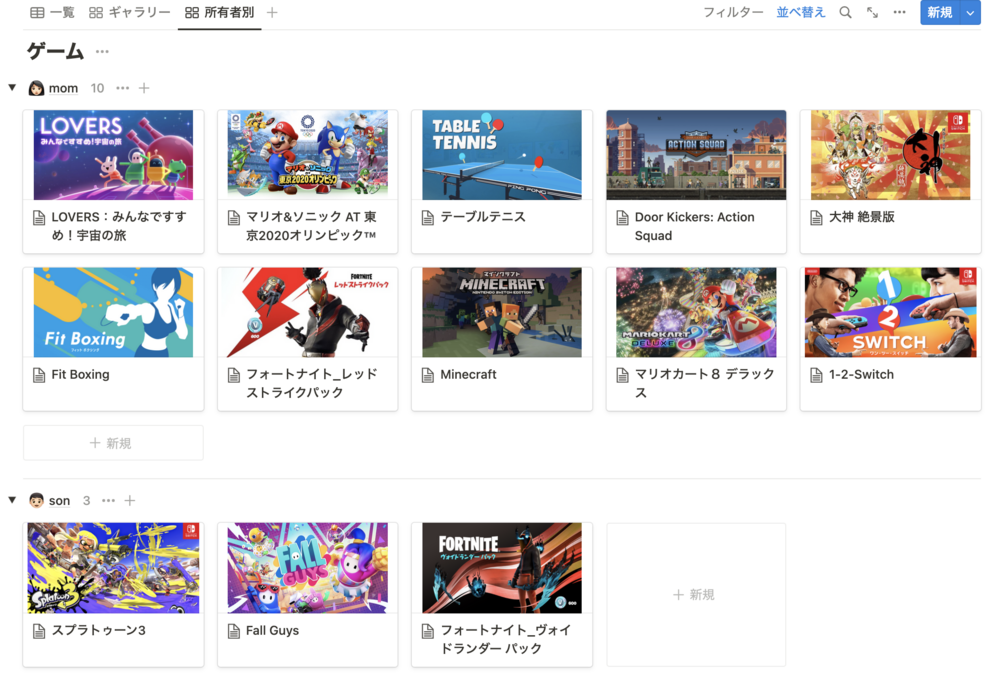The image size is (1005, 681).
Task: Click + 新規 below mom group cards
Action: [113, 442]
